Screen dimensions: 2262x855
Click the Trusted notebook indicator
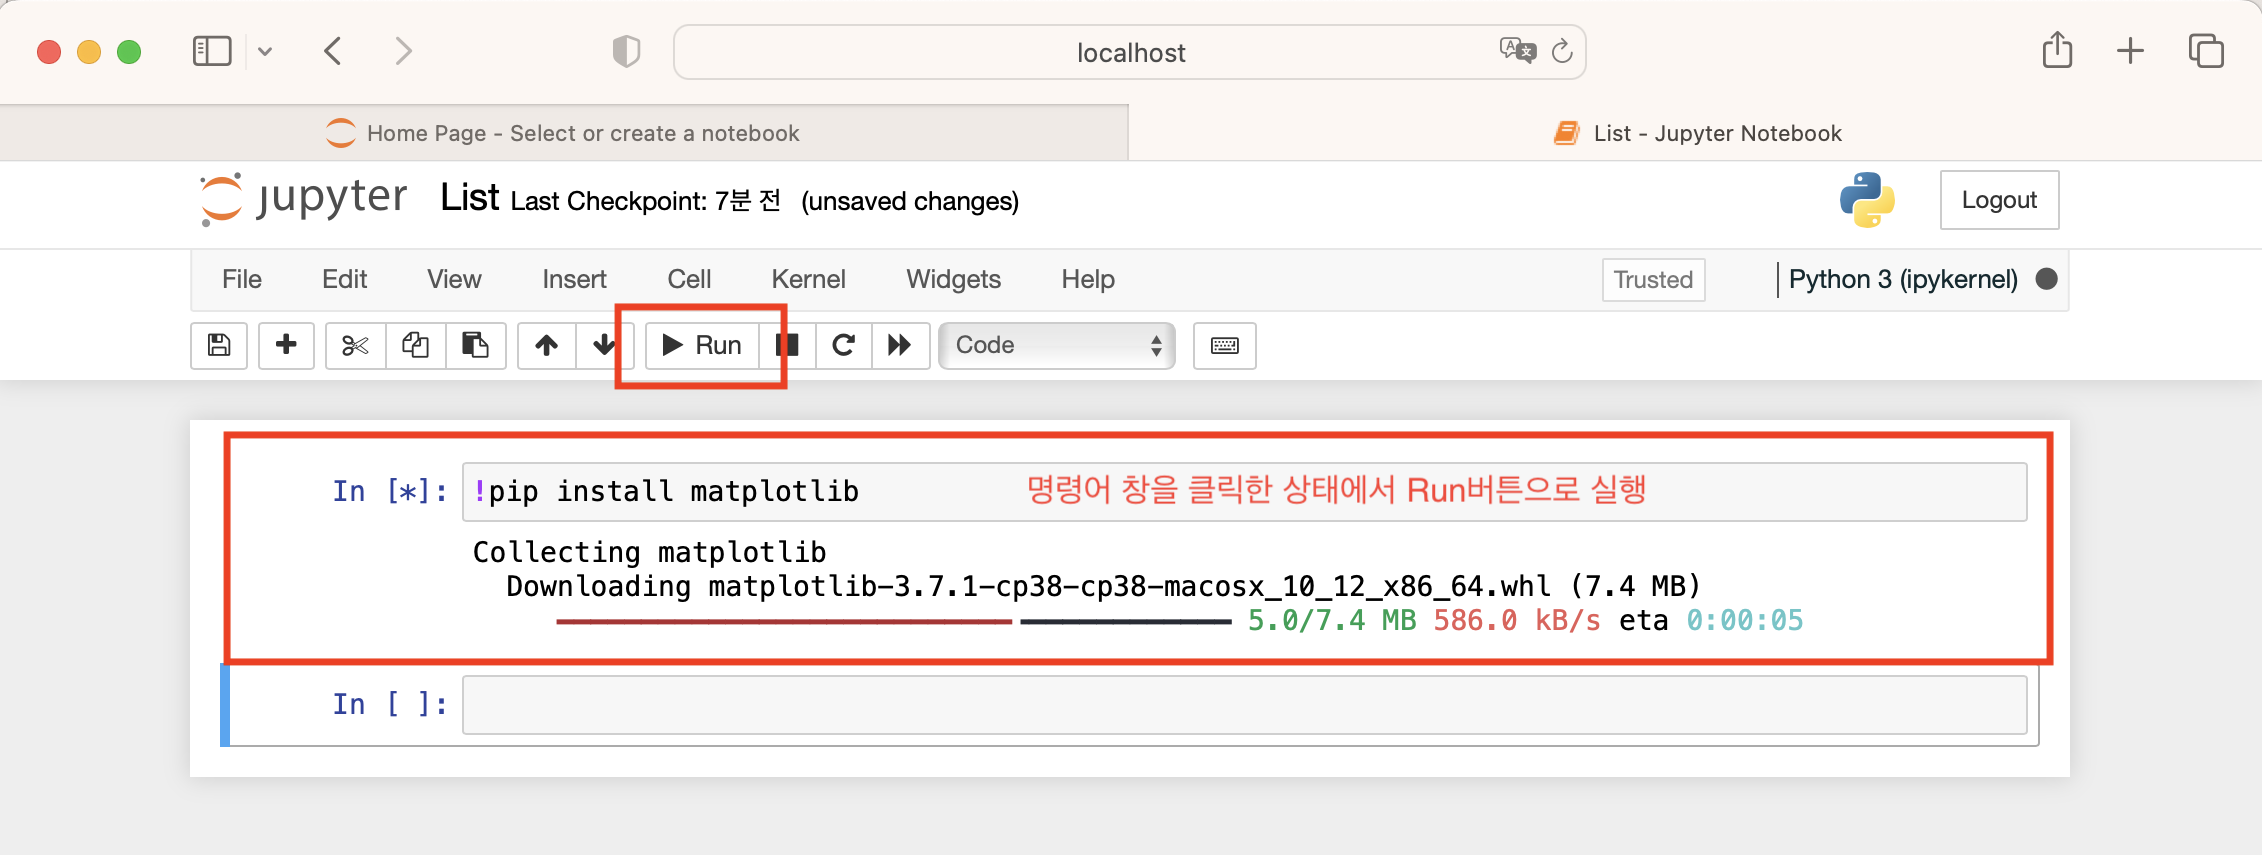[x=1653, y=280]
